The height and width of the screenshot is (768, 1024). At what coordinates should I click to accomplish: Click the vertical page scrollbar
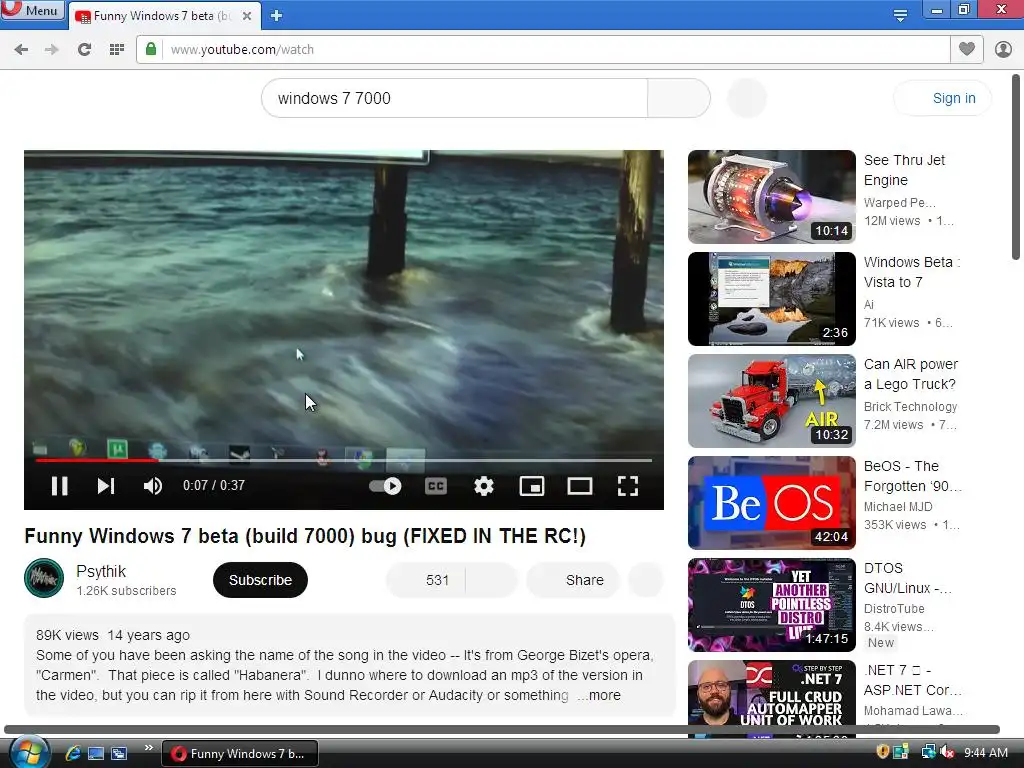pyautogui.click(x=1016, y=167)
